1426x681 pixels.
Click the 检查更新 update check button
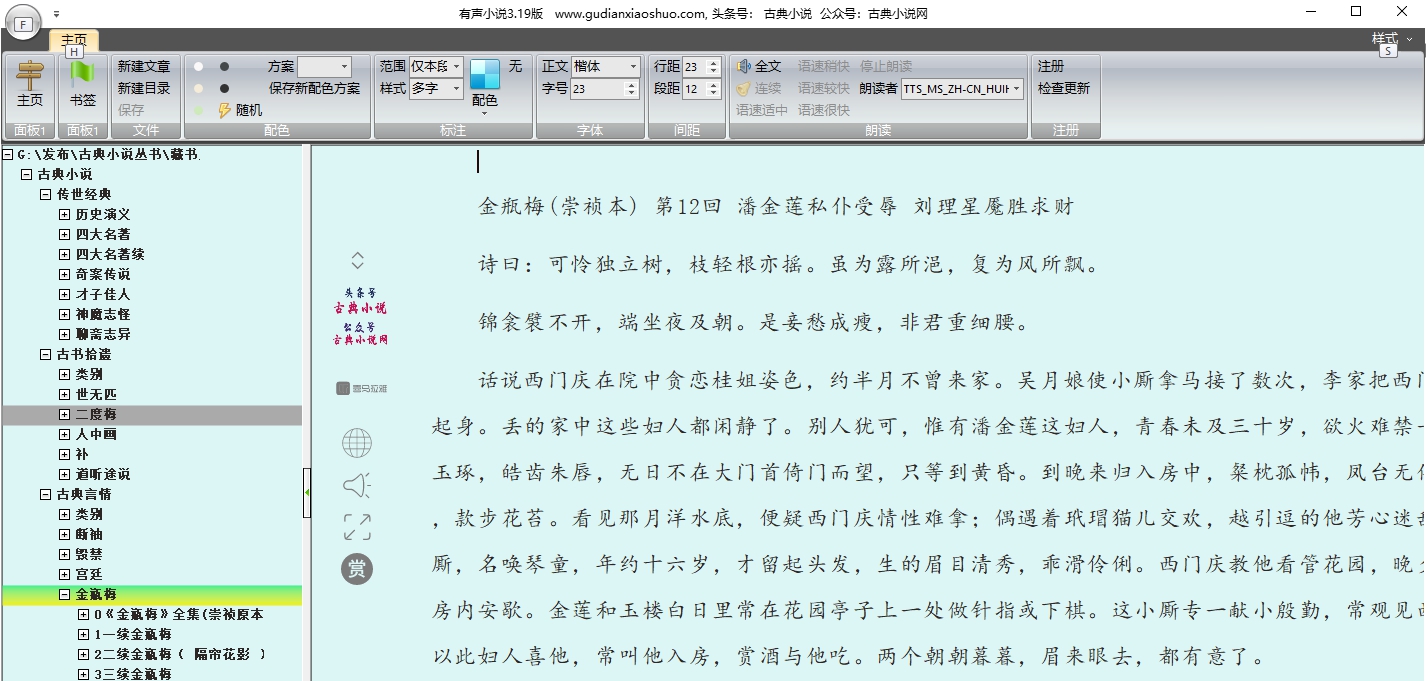tap(1066, 87)
